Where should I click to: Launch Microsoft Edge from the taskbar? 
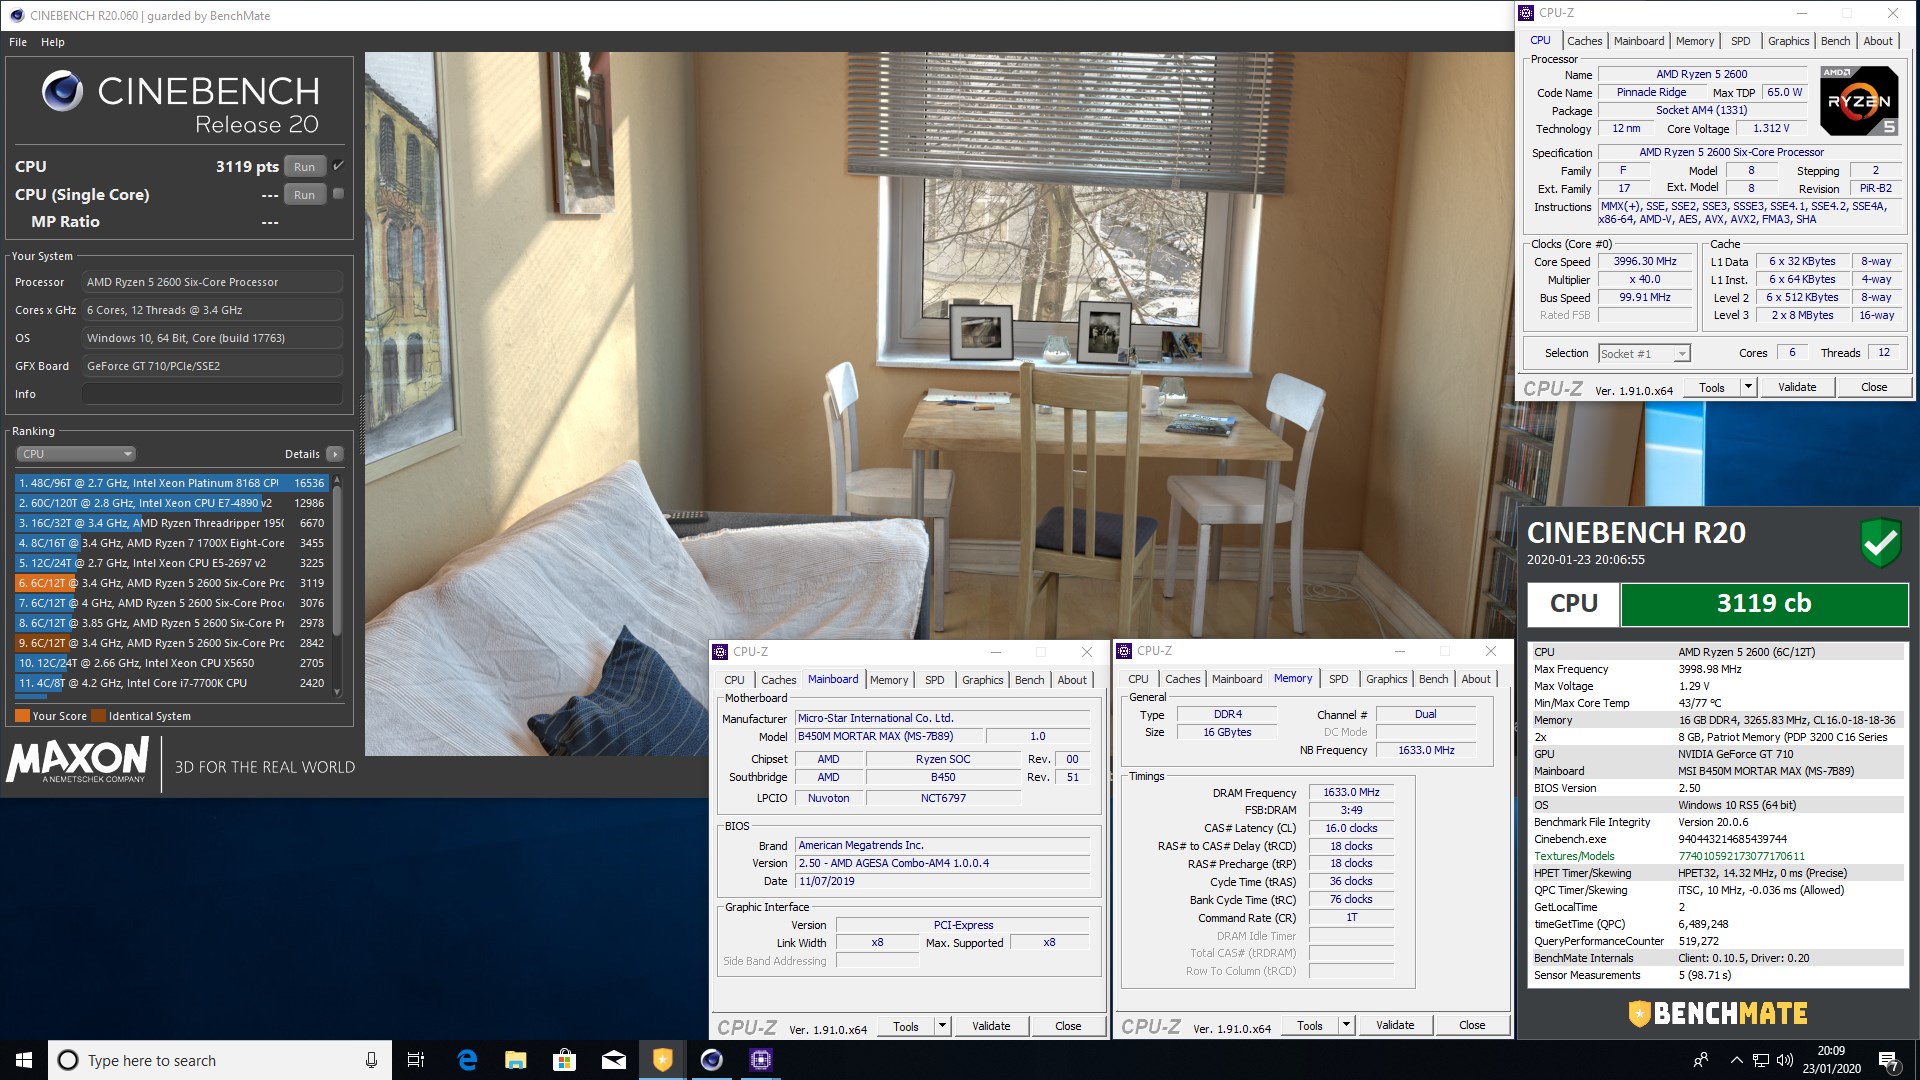click(466, 1060)
